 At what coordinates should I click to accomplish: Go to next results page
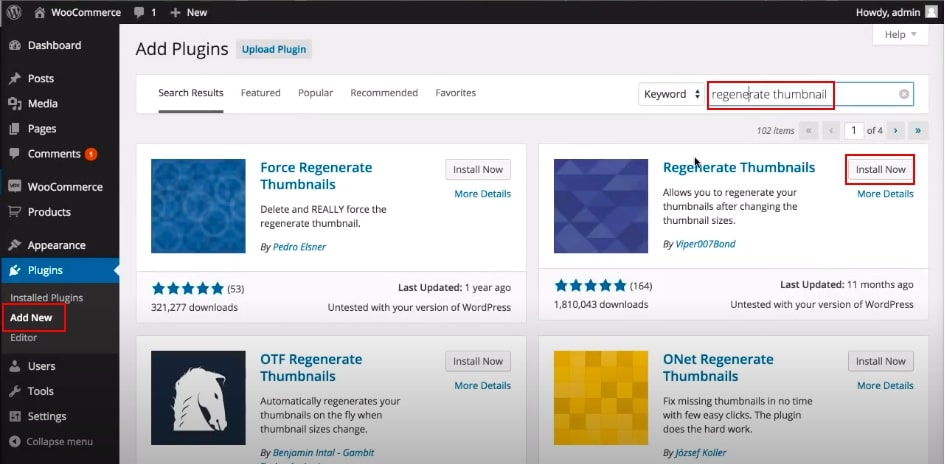896,130
